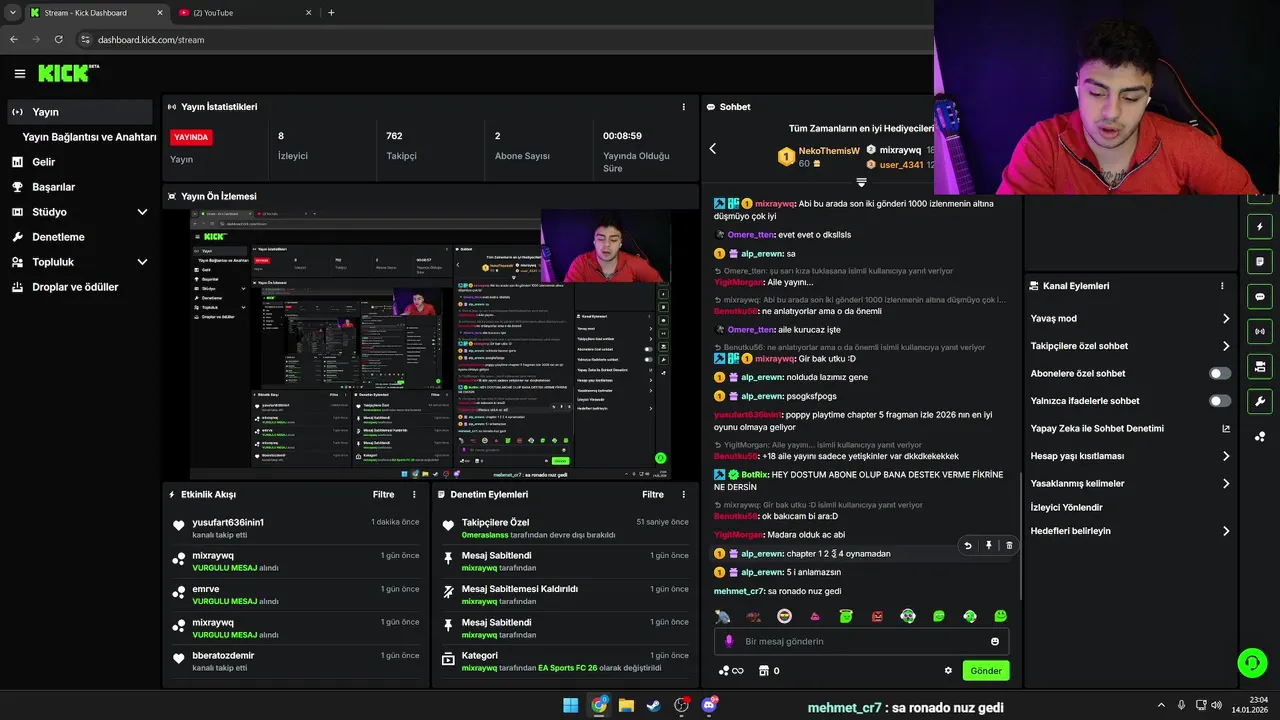Viewport: 1280px width, 720px height.
Task: Open Filtre in Denetim Eylemleri panel
Action: click(653, 494)
